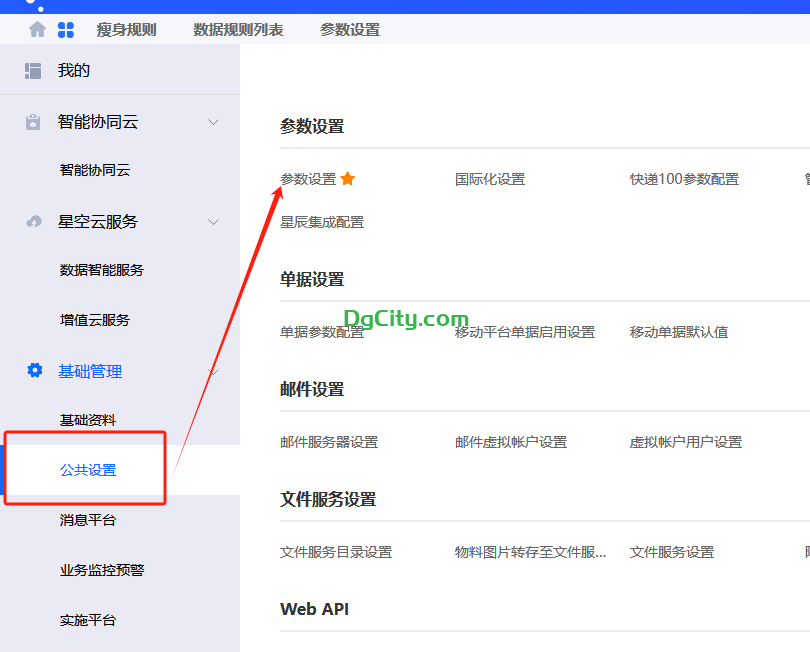Open 移动单据默认值 link
The image size is (810, 652).
pyautogui.click(x=679, y=332)
